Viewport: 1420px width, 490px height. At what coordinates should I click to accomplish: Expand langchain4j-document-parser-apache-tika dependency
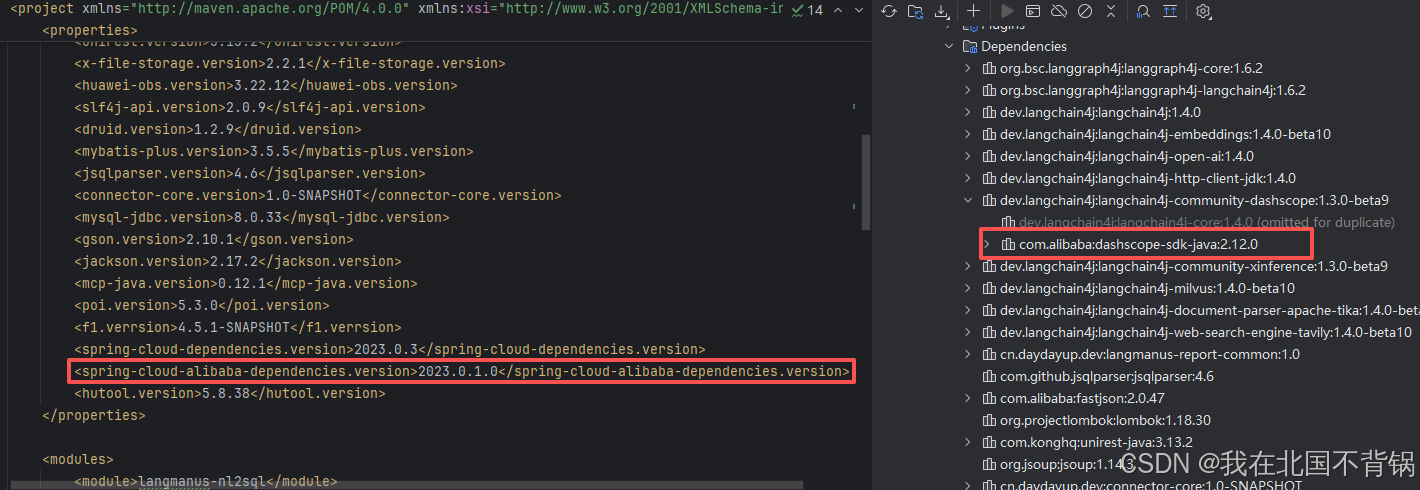967,310
